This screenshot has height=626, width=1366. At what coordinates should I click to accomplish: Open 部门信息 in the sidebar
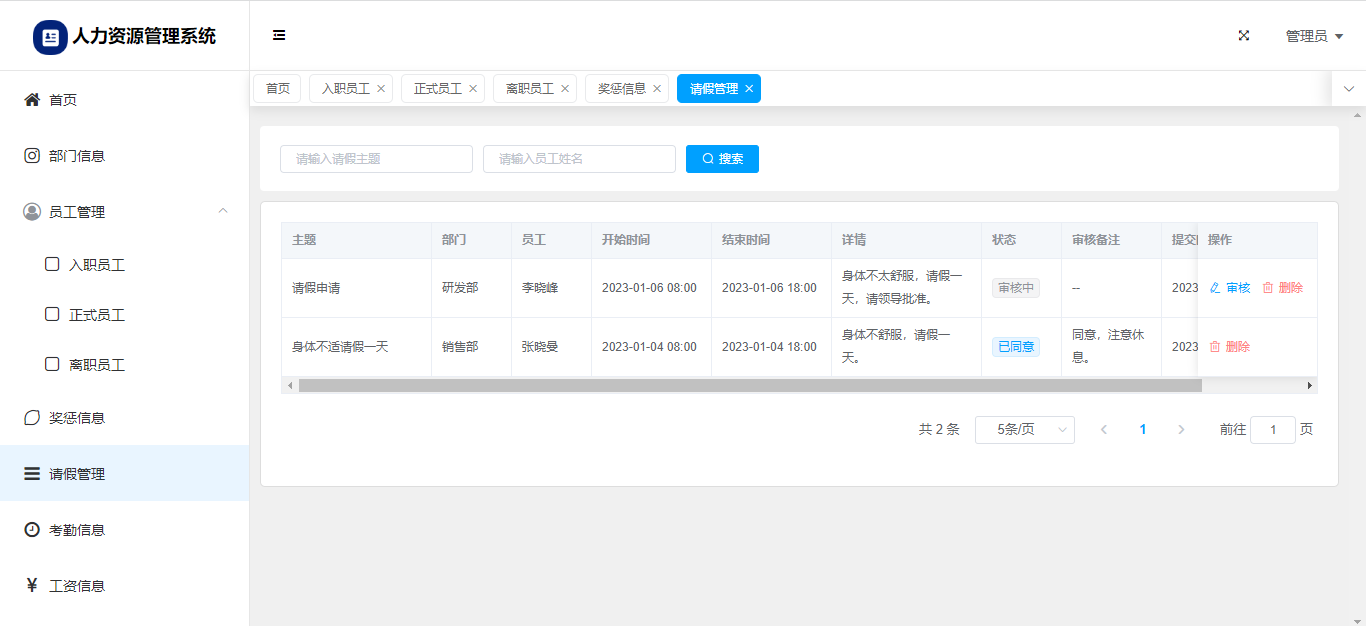pos(76,156)
